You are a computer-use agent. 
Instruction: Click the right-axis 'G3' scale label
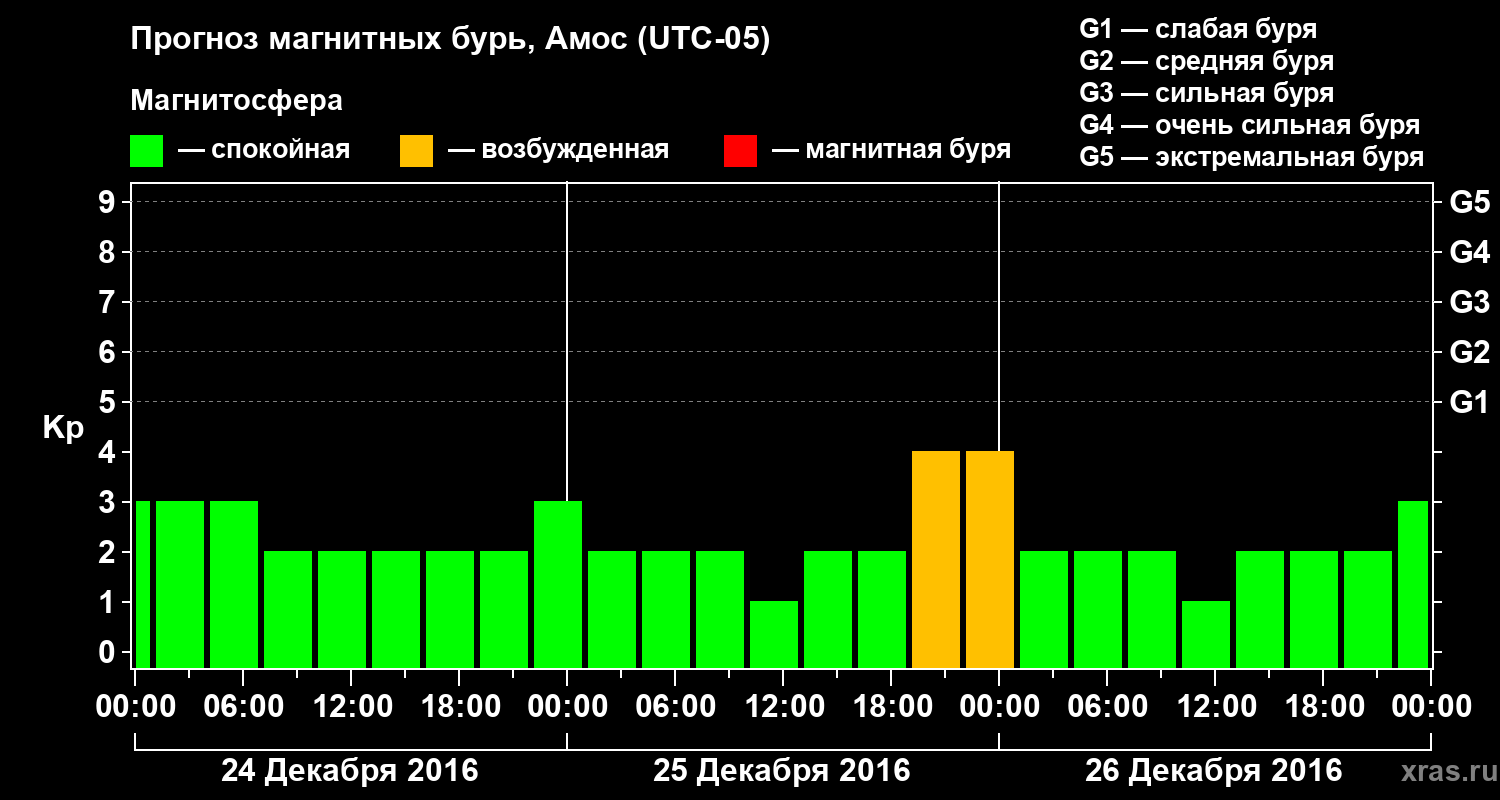point(1469,302)
